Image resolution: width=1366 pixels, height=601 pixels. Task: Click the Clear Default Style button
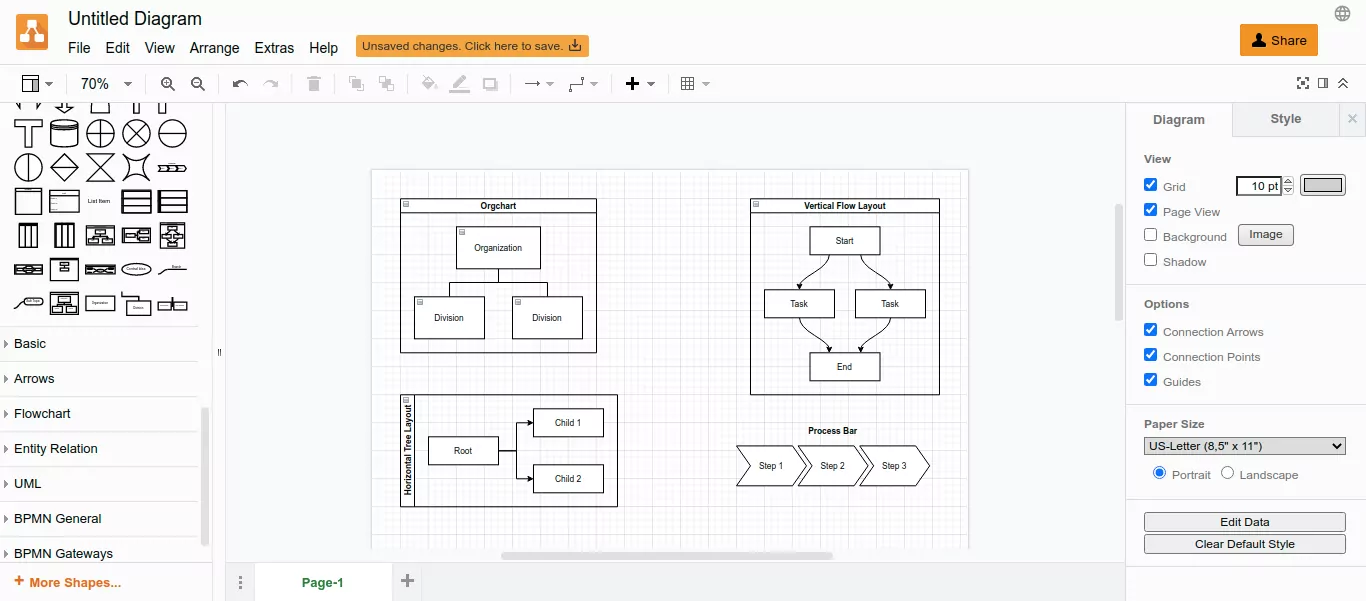click(x=1245, y=544)
